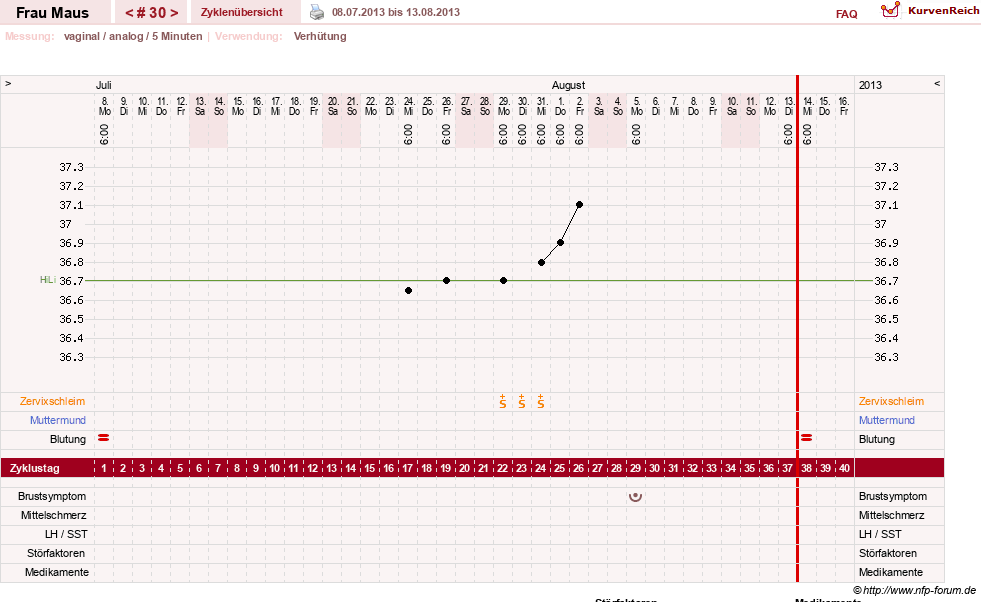The width and height of the screenshot is (981, 602).
Task: Open the KurvenReich logo
Action: pyautogui.click(x=930, y=11)
